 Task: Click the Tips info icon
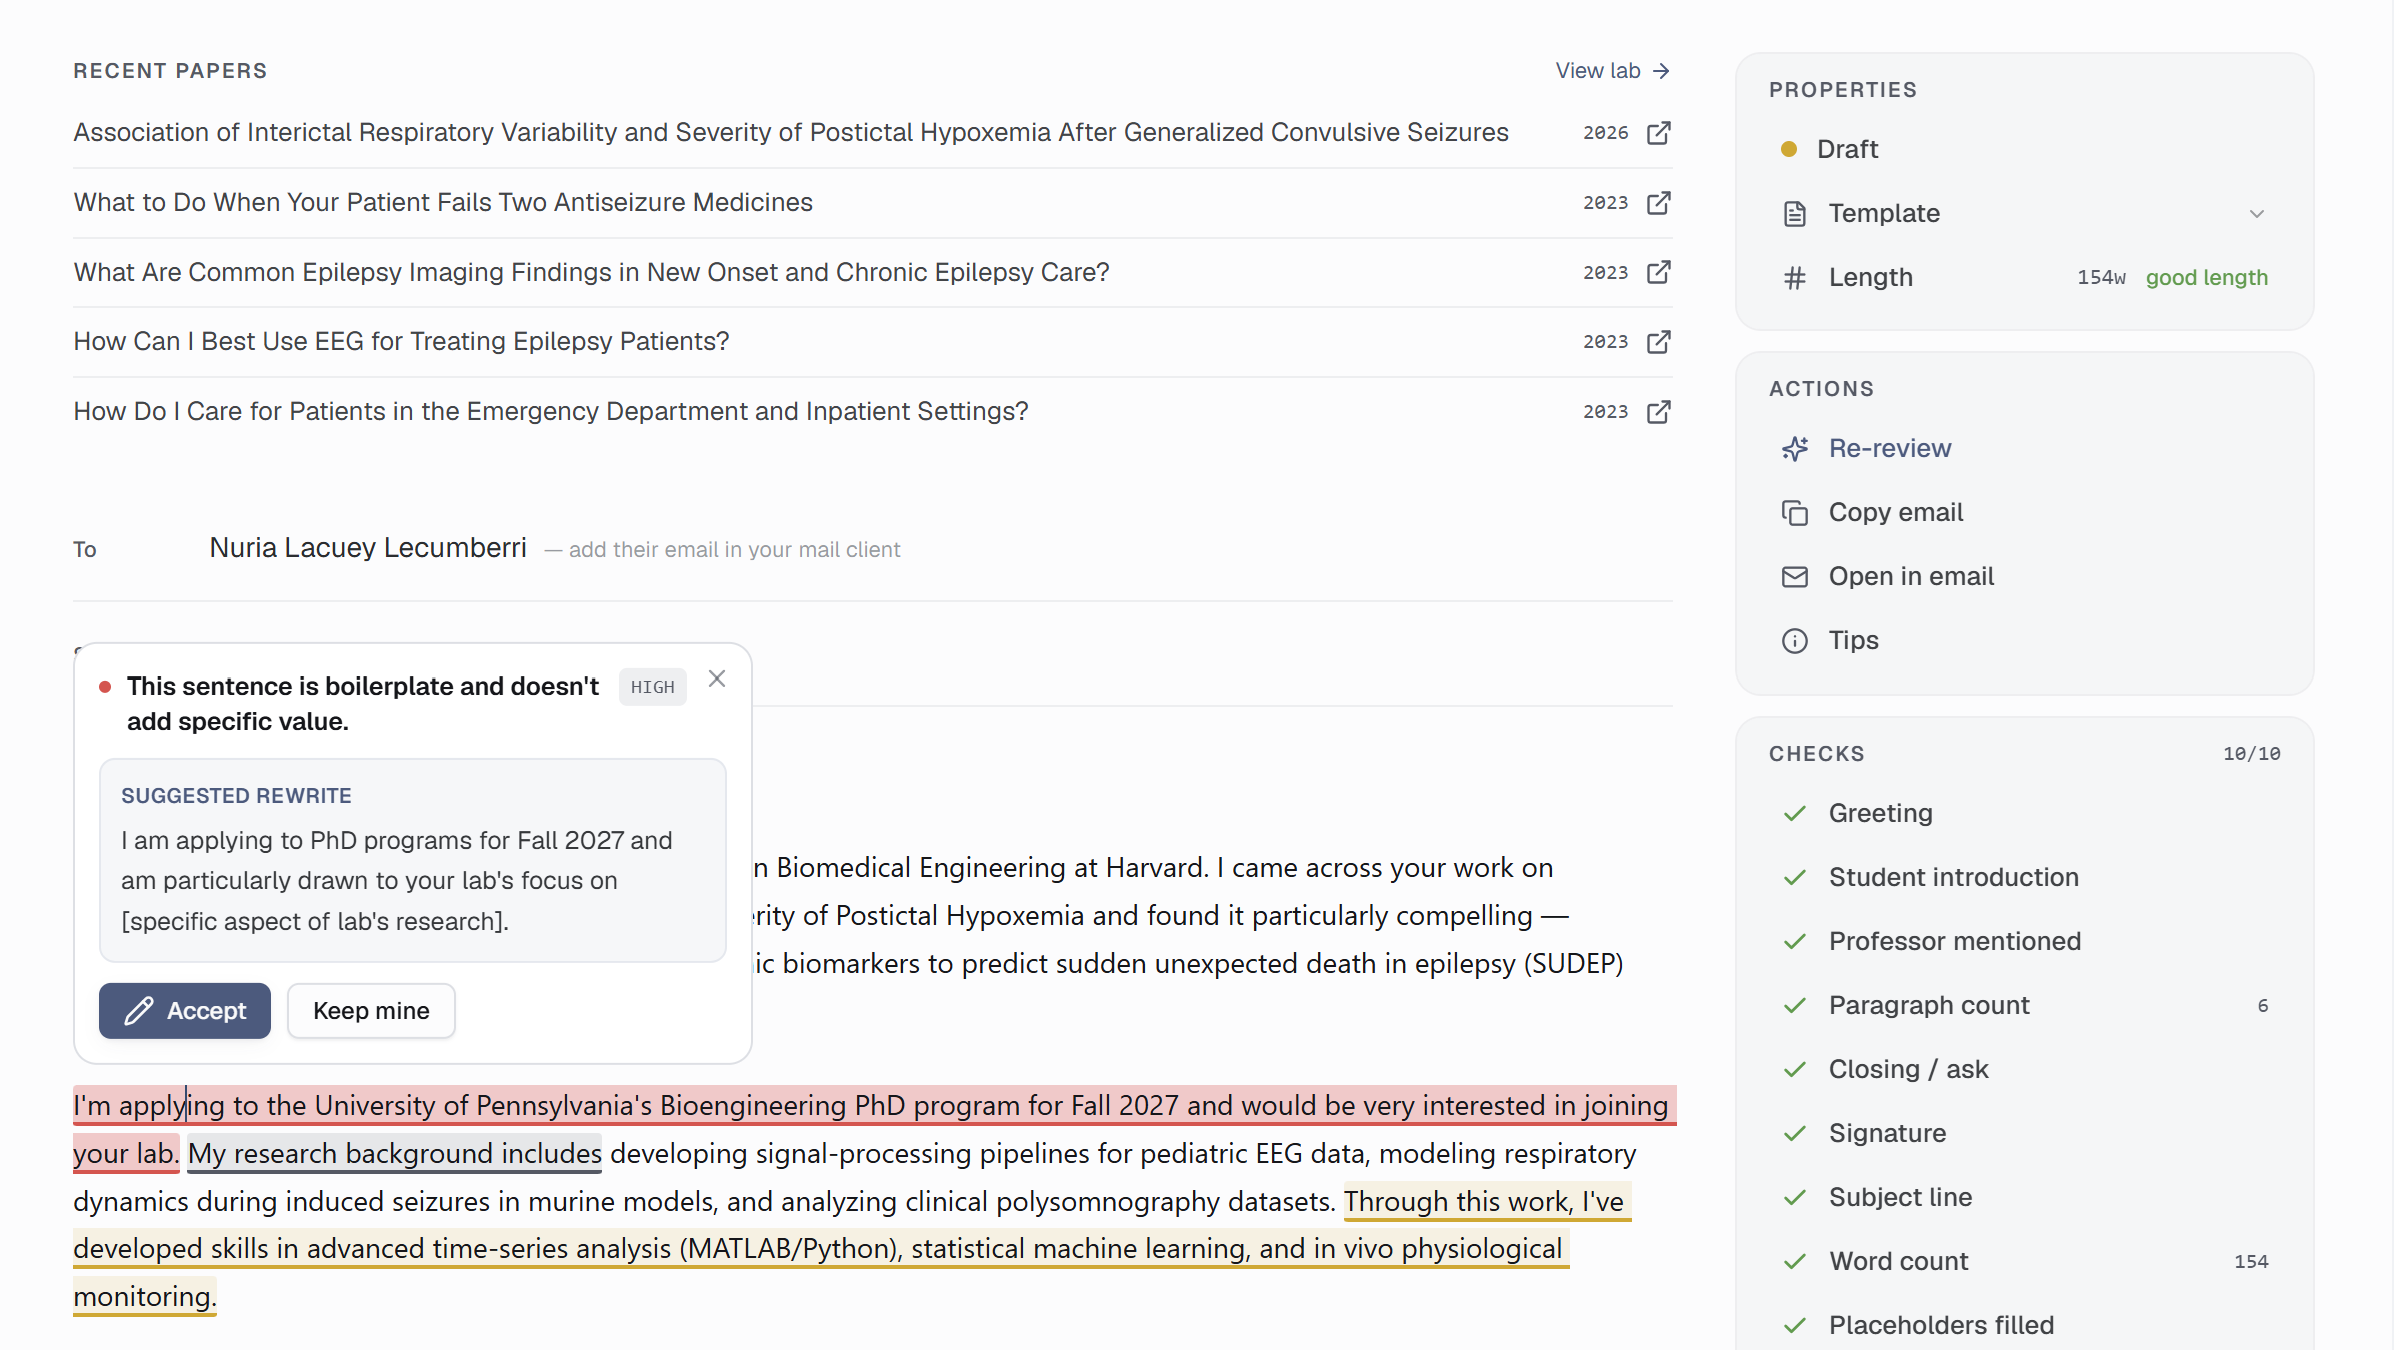(1795, 641)
